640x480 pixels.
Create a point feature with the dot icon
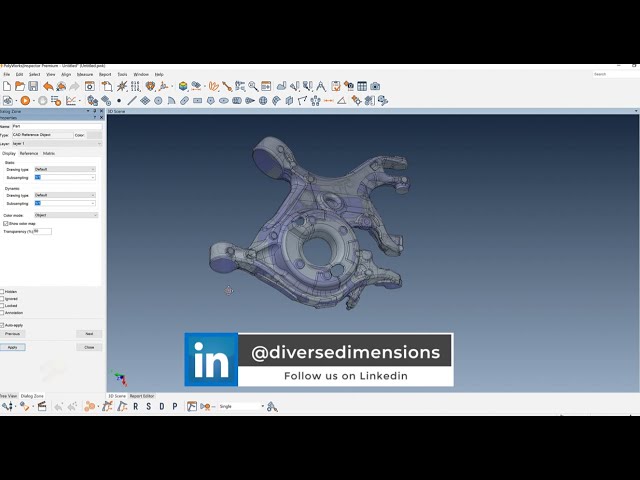tap(119, 100)
